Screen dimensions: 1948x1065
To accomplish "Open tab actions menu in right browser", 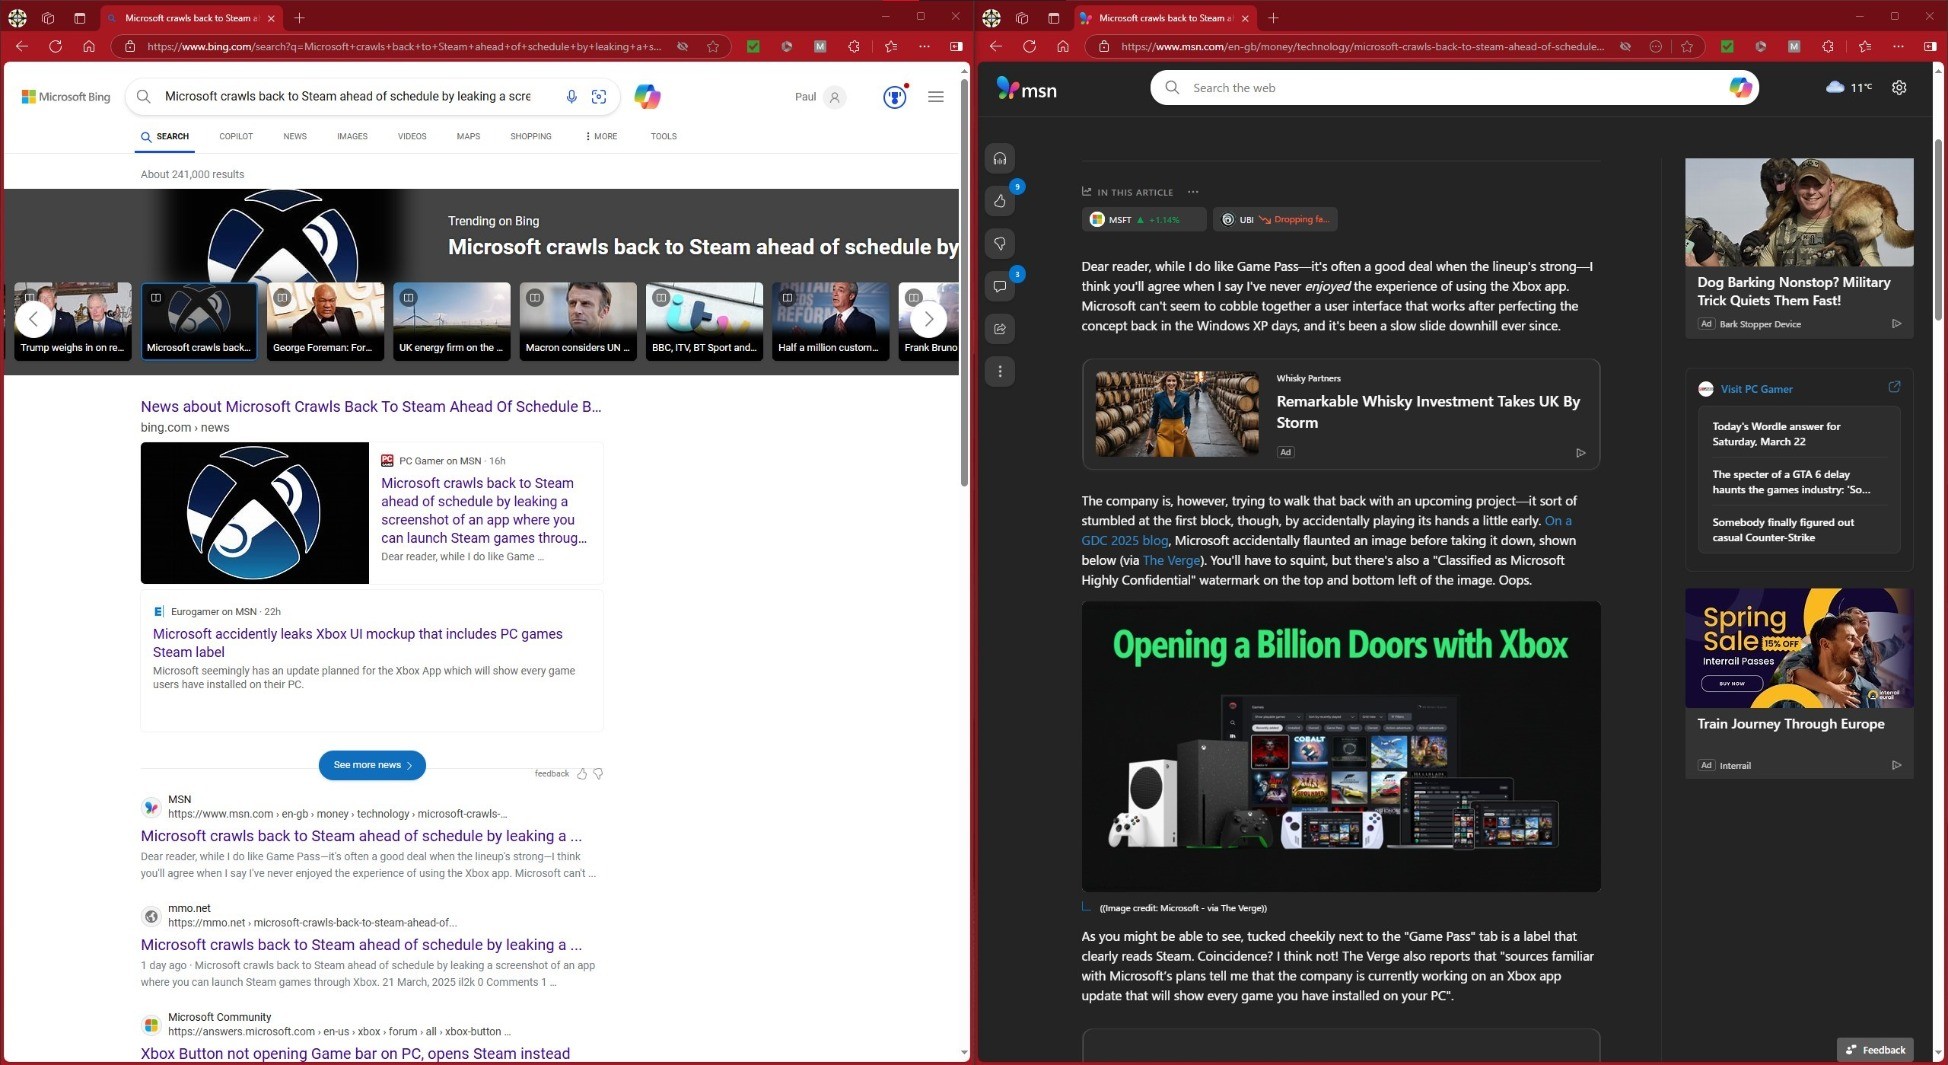I will coord(1053,18).
